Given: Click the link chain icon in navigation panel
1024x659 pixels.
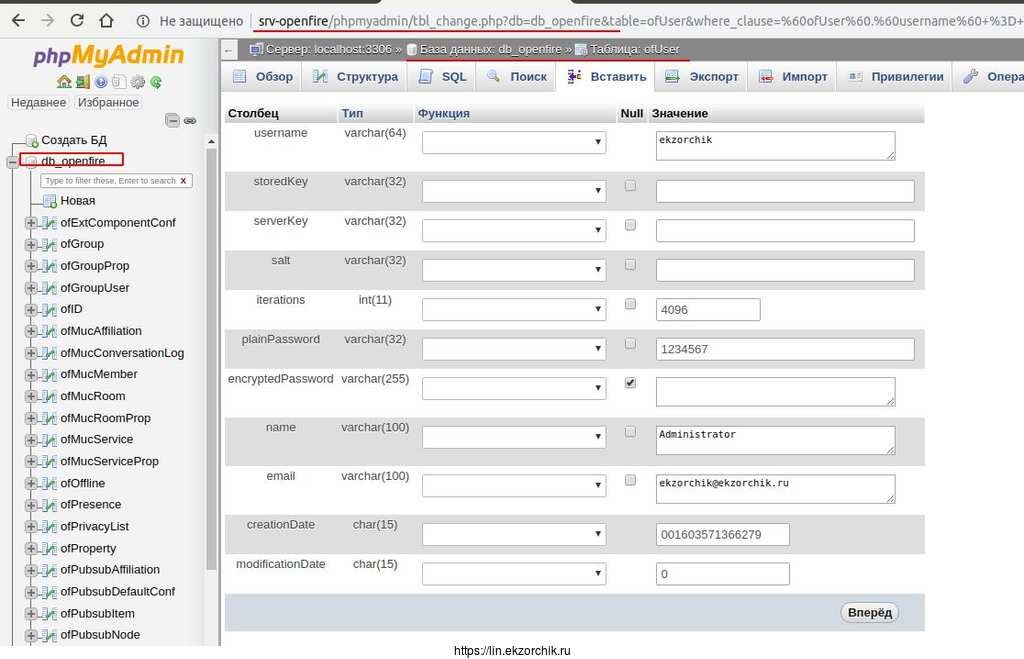Looking at the screenshot, I should click(190, 120).
